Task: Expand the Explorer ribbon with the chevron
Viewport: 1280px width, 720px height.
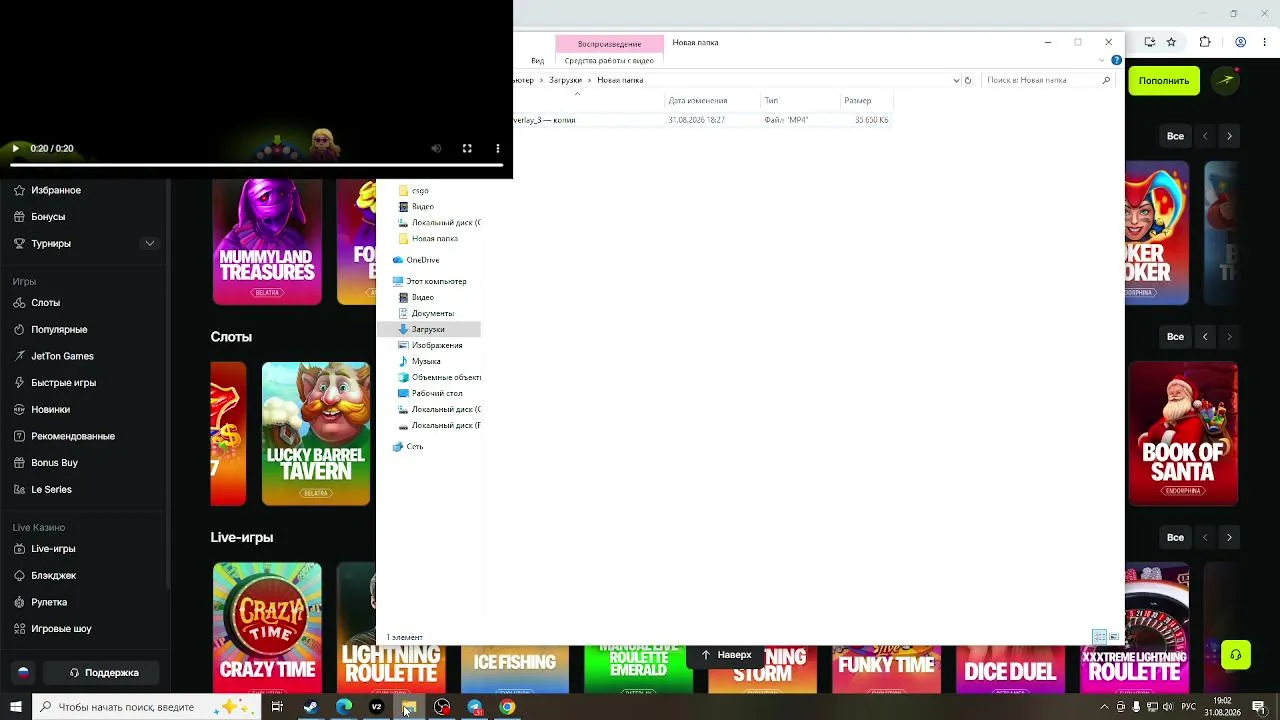Action: tap(1103, 61)
